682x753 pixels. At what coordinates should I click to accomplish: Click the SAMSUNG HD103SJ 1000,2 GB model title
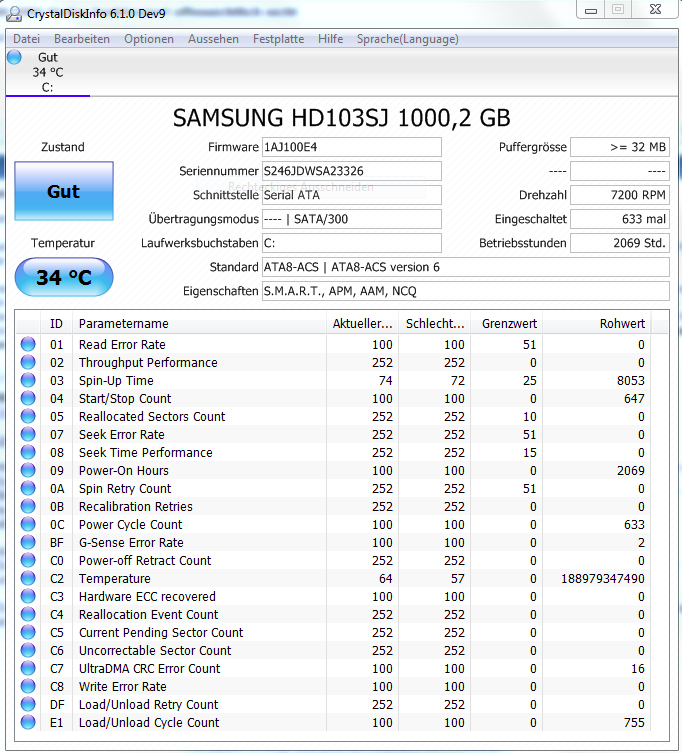(341, 118)
